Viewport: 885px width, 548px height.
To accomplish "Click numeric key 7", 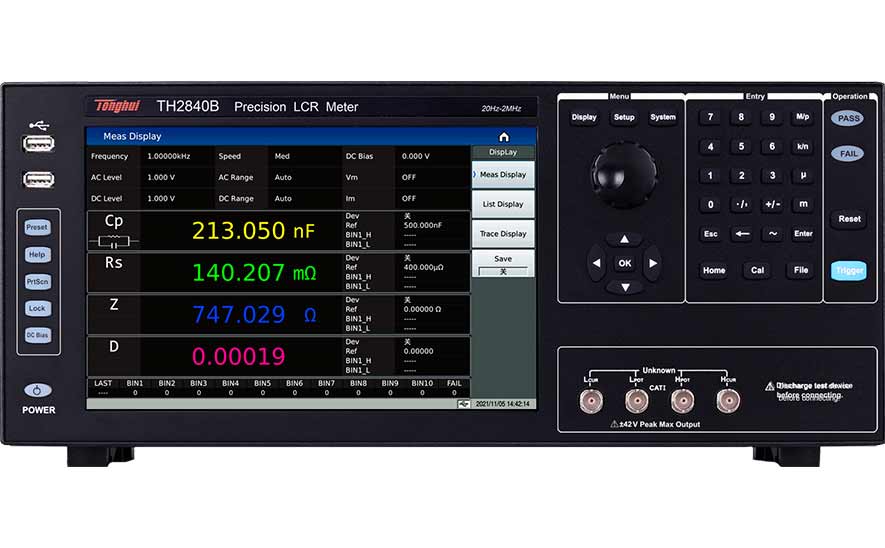I will (711, 117).
